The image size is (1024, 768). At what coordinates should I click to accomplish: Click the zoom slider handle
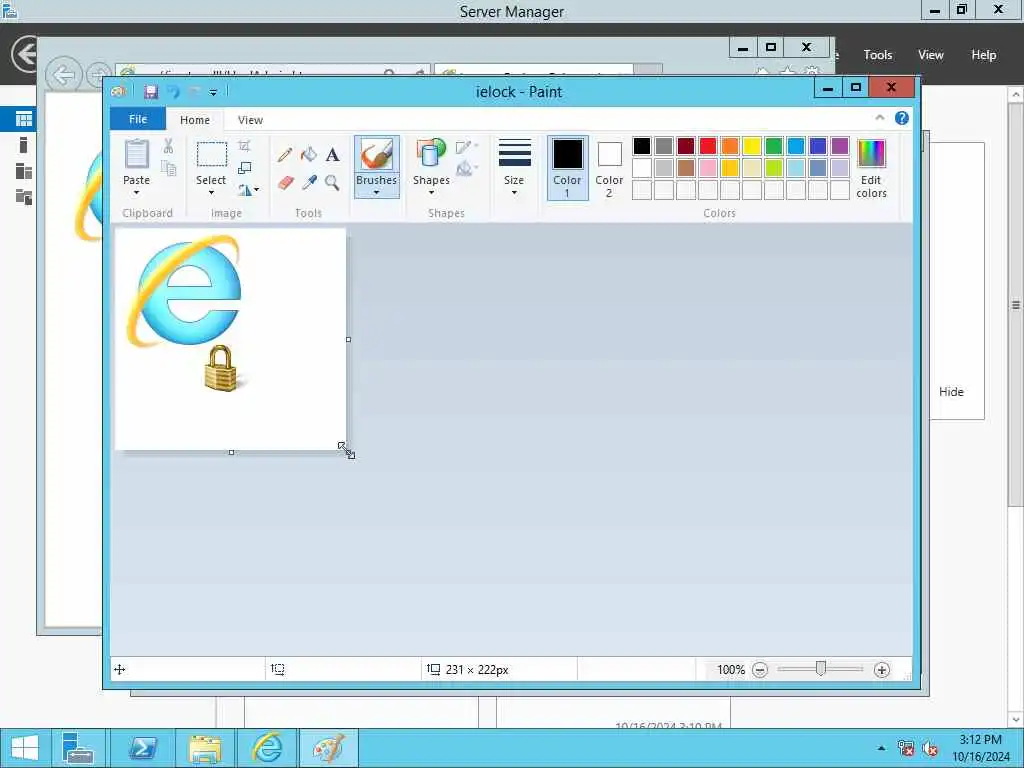point(821,668)
